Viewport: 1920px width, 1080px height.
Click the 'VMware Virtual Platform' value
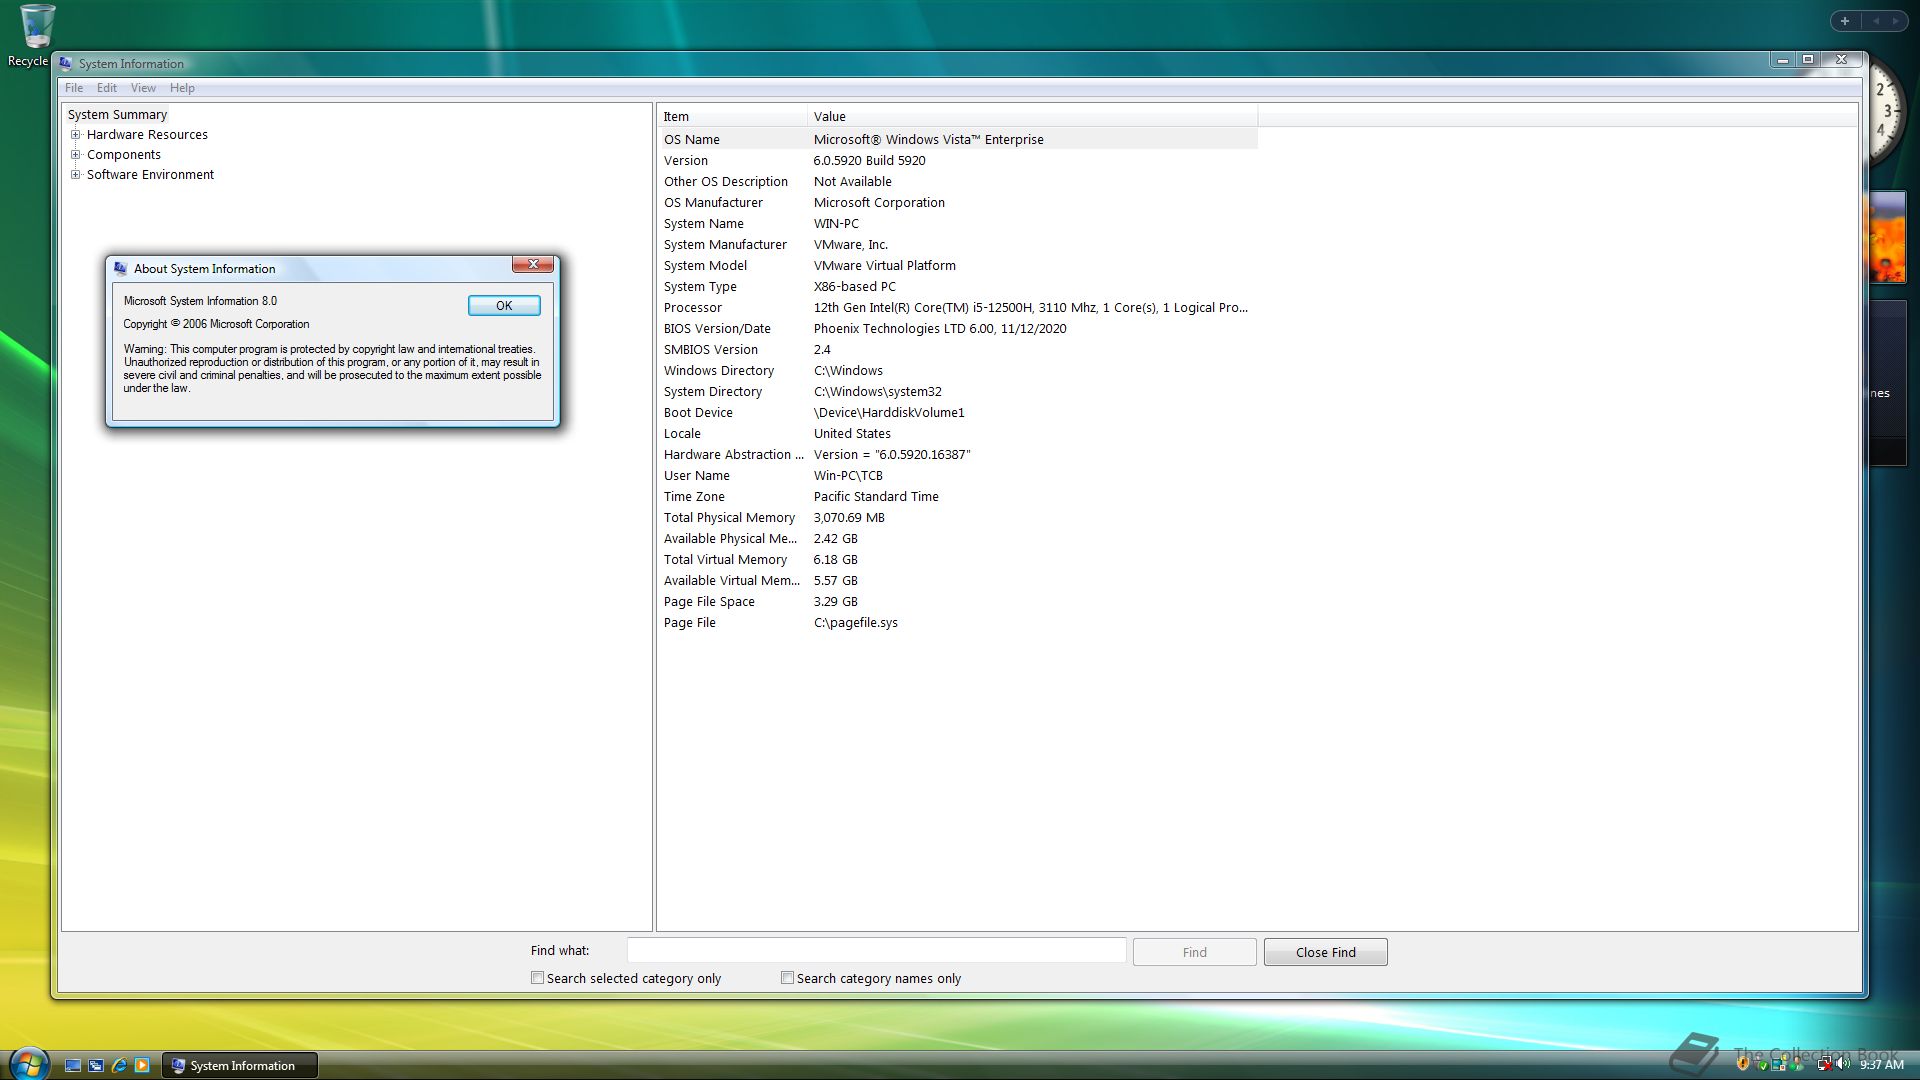click(x=885, y=265)
